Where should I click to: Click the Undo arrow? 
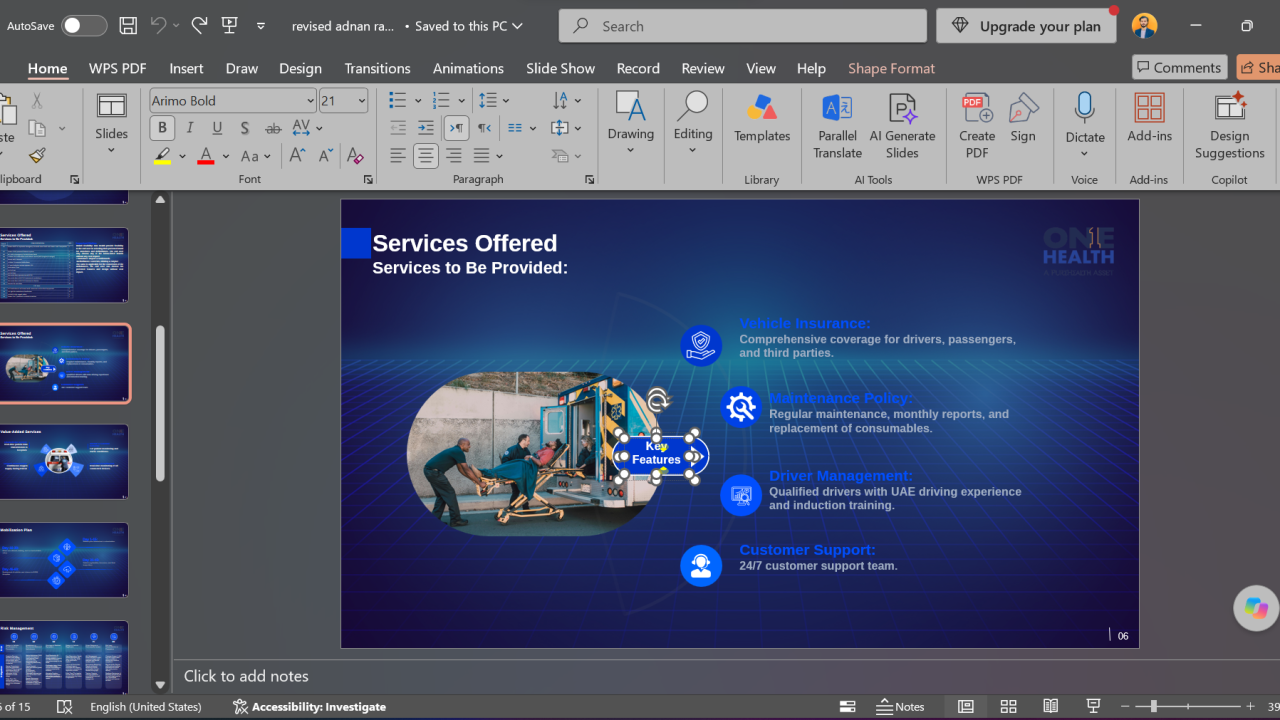pyautogui.click(x=158, y=26)
